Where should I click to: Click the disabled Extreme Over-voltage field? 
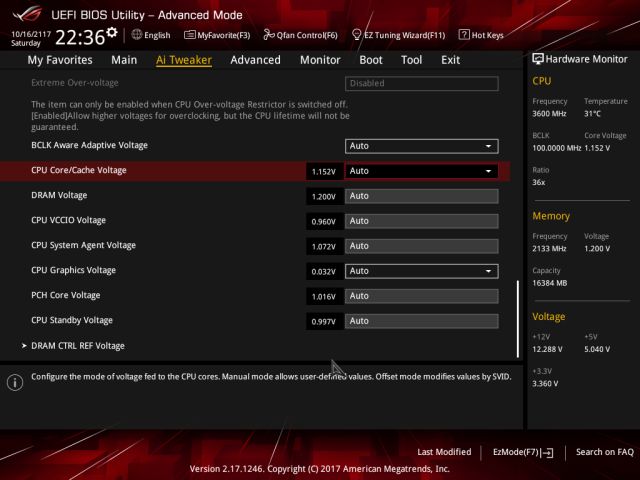coord(422,83)
